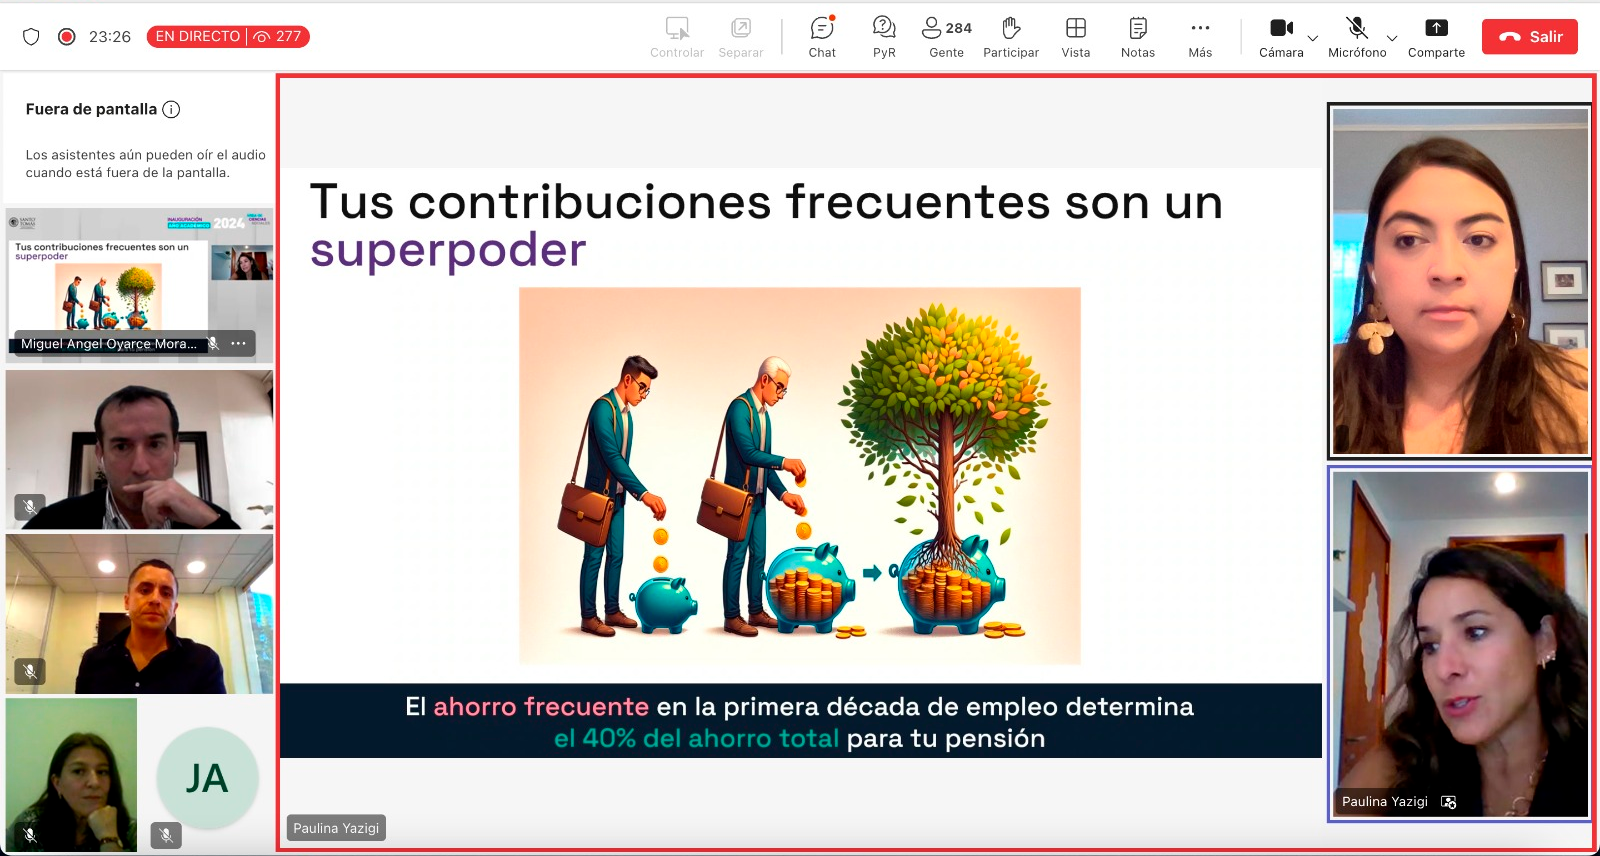Screen dimensions: 1600x856
Task: Click the Participar raise hand icon
Action: pos(1011,37)
